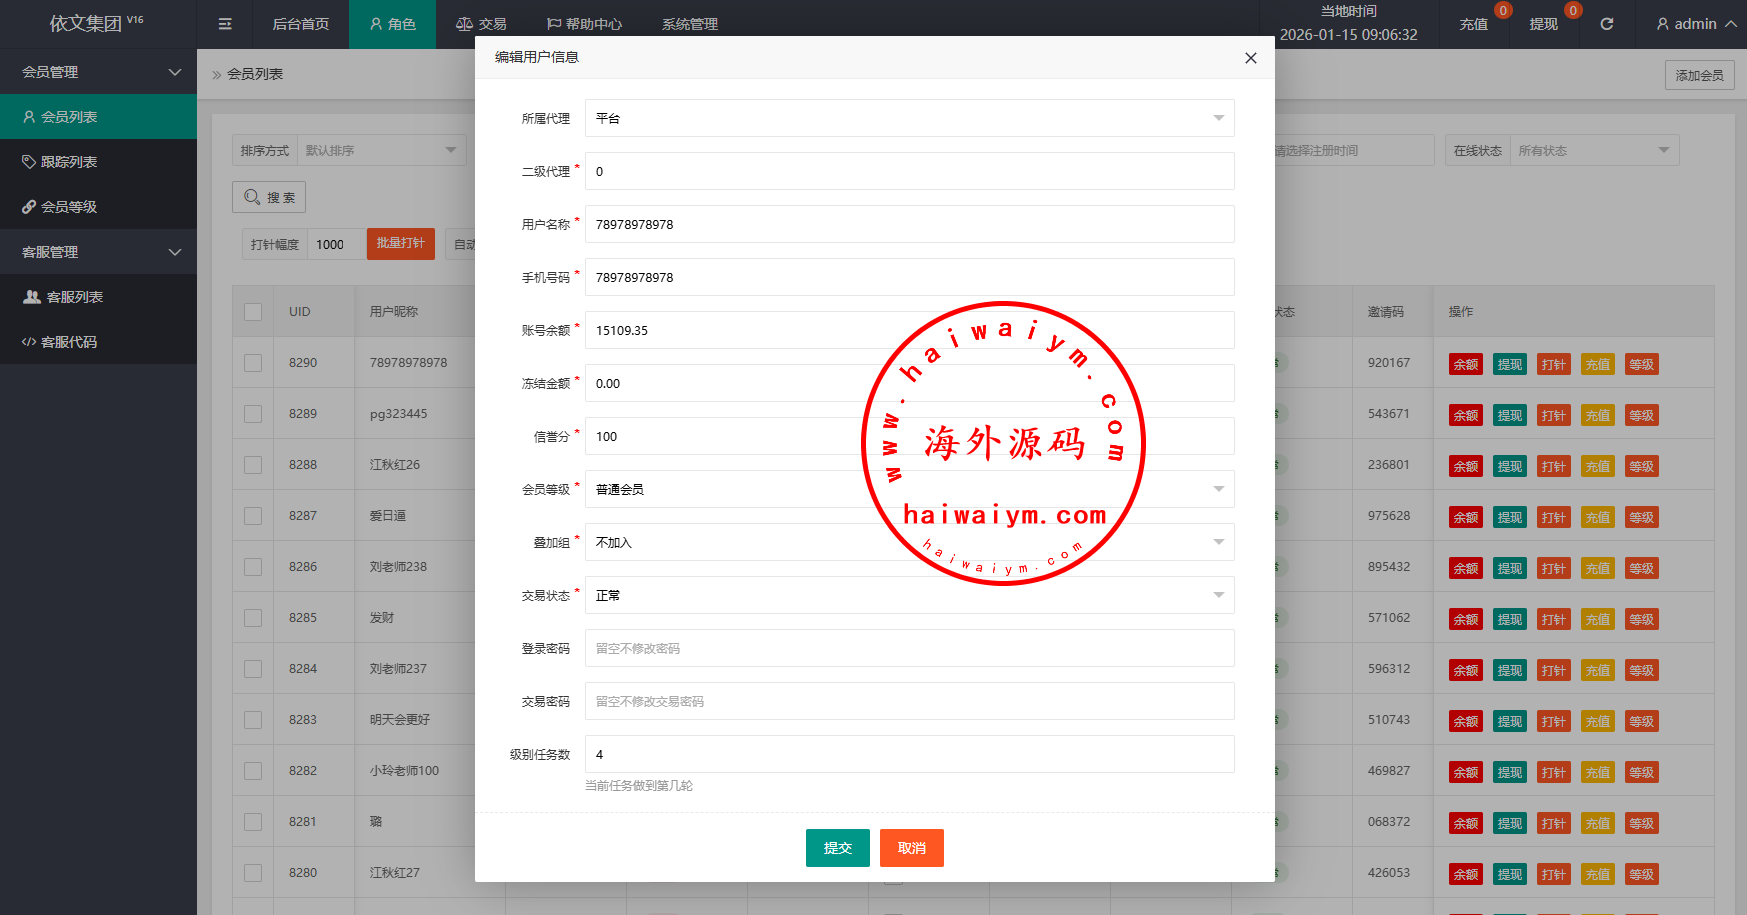Image resolution: width=1747 pixels, height=915 pixels.
Task: Click the 登录密码 input field
Action: (x=909, y=648)
